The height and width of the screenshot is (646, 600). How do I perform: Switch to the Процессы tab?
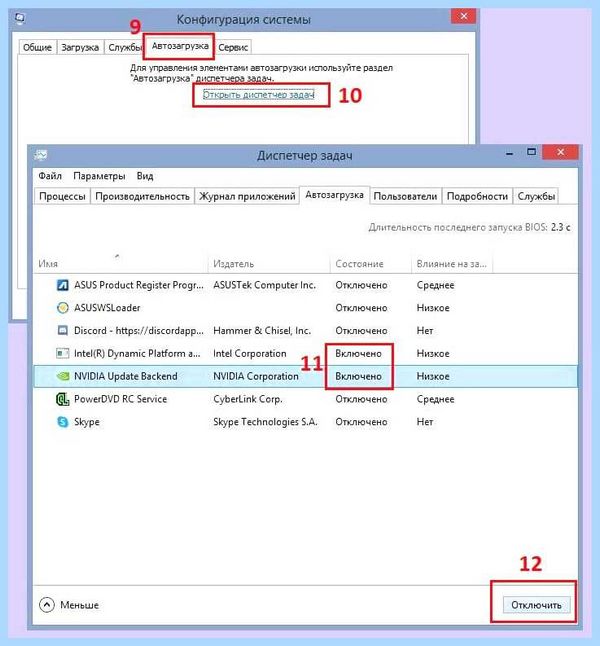click(x=62, y=196)
